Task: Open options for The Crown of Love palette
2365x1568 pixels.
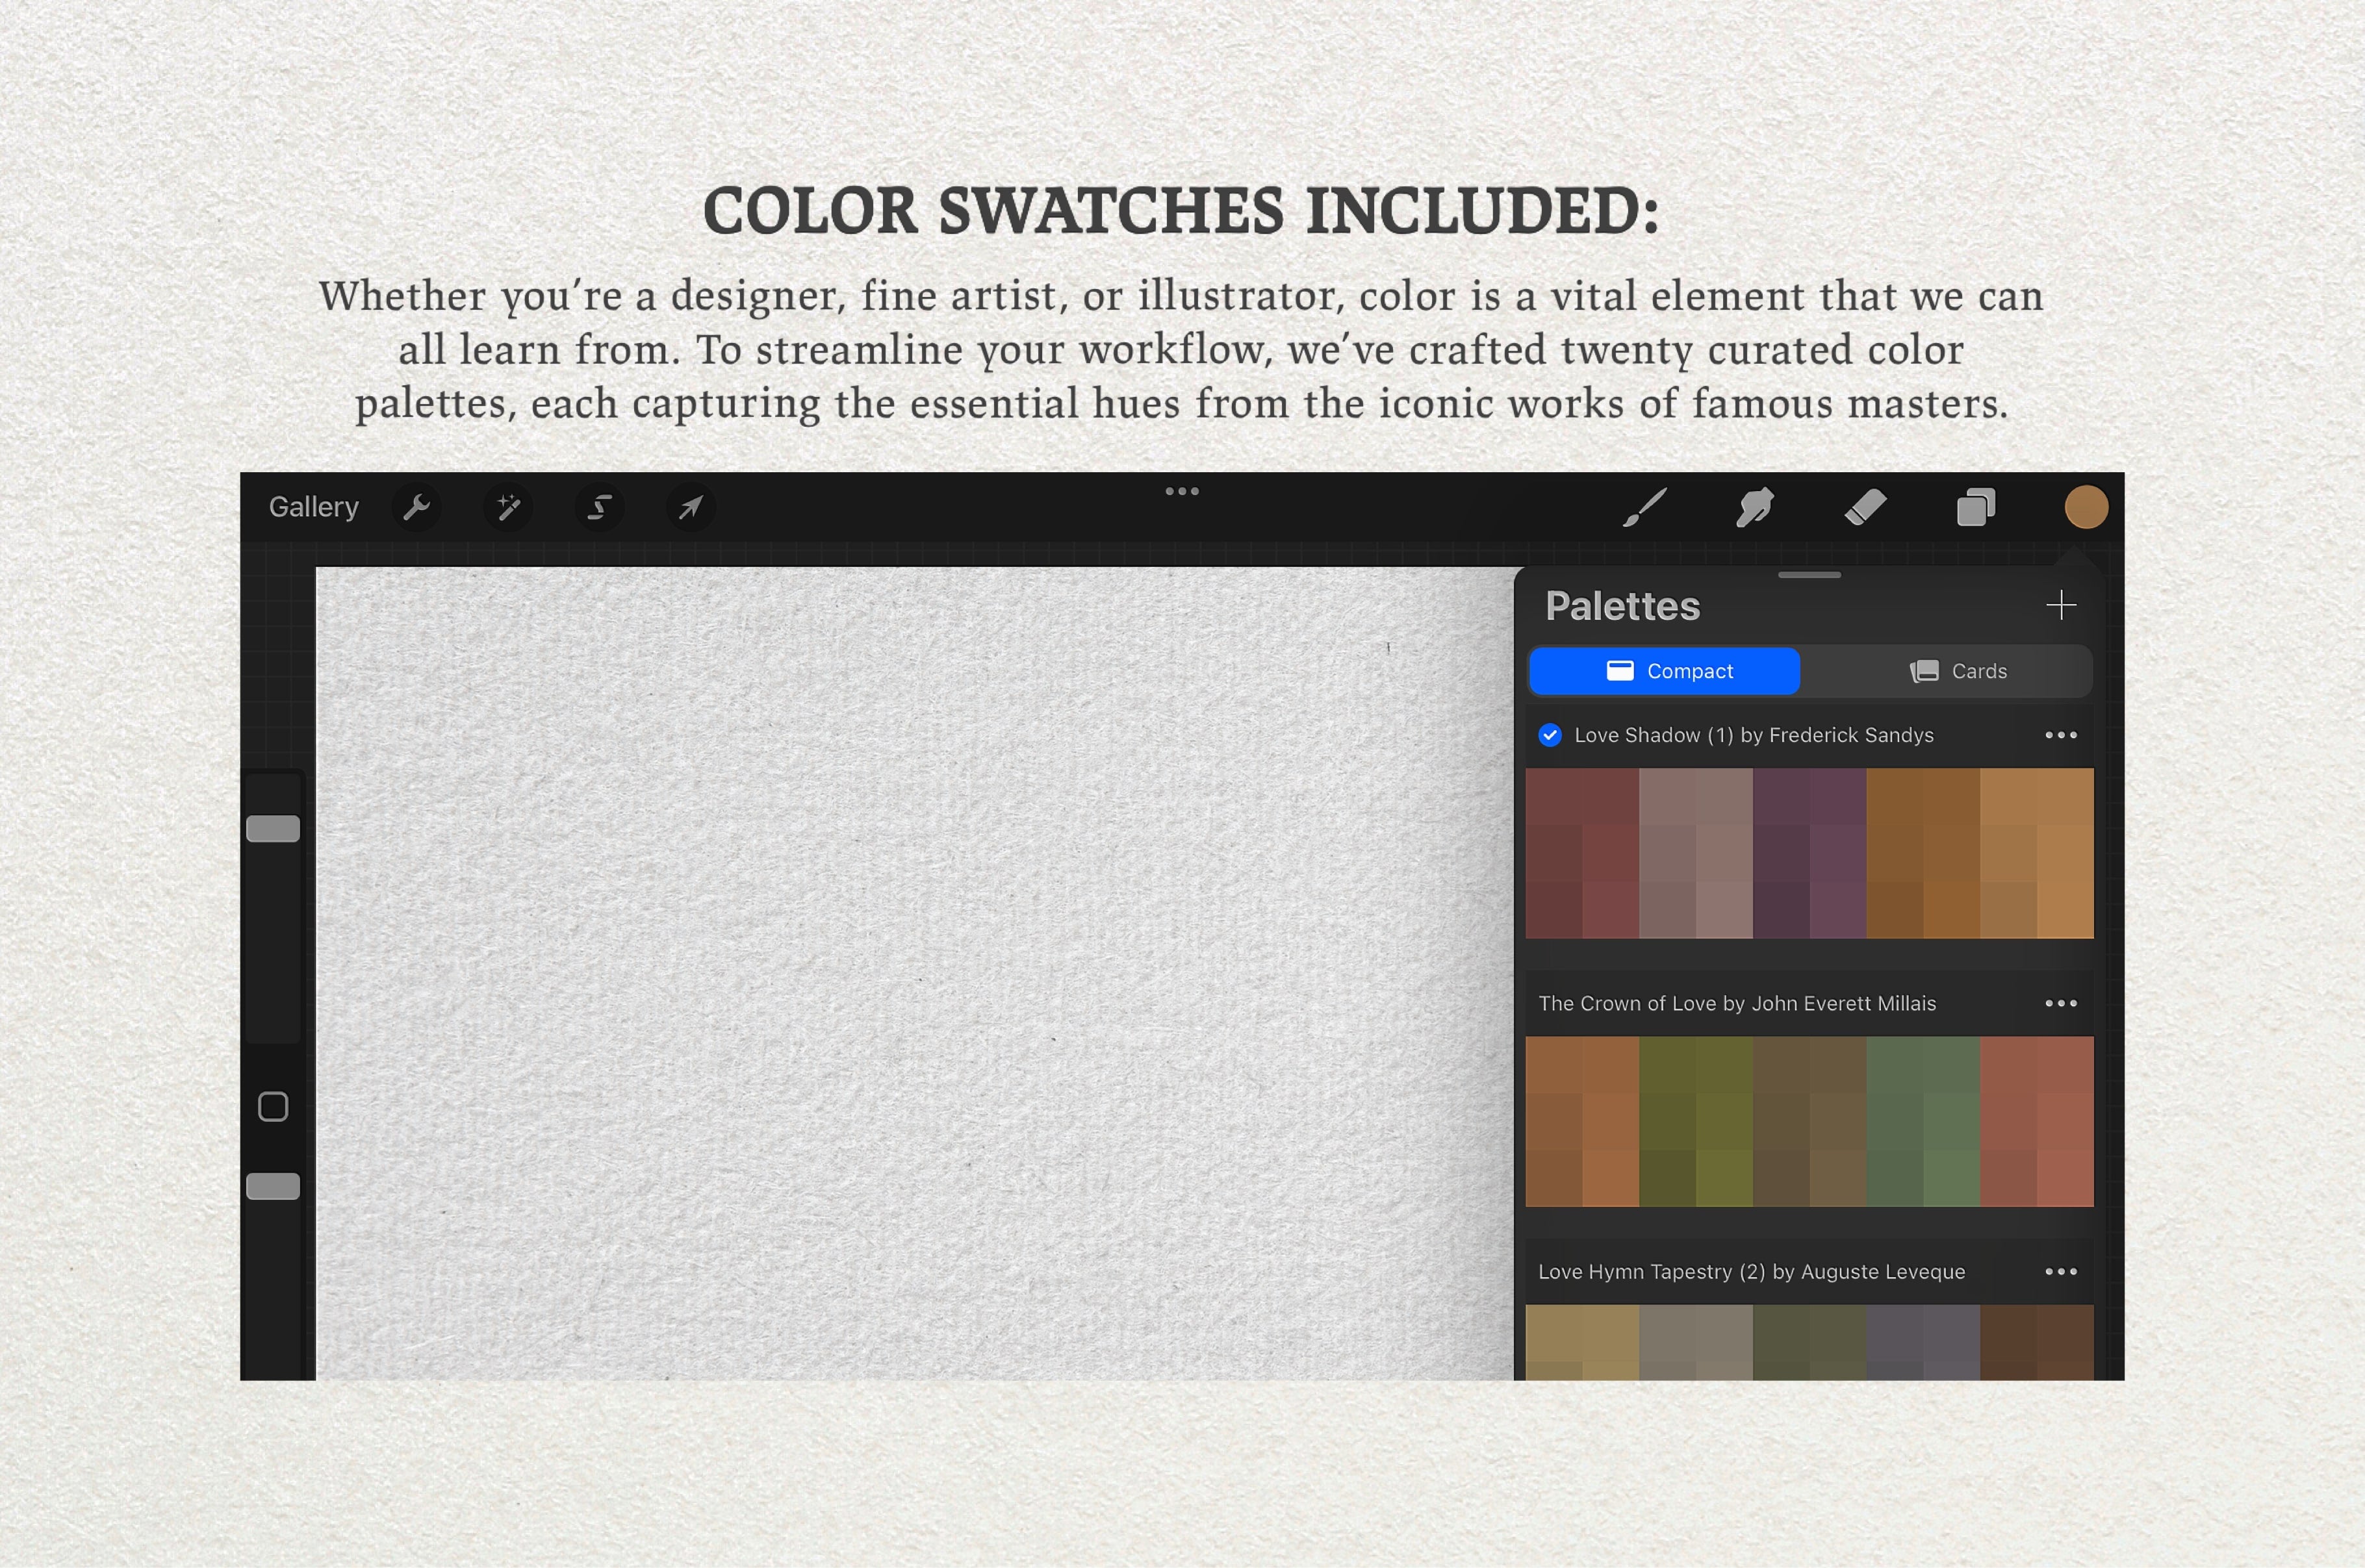Action: tap(2061, 1003)
